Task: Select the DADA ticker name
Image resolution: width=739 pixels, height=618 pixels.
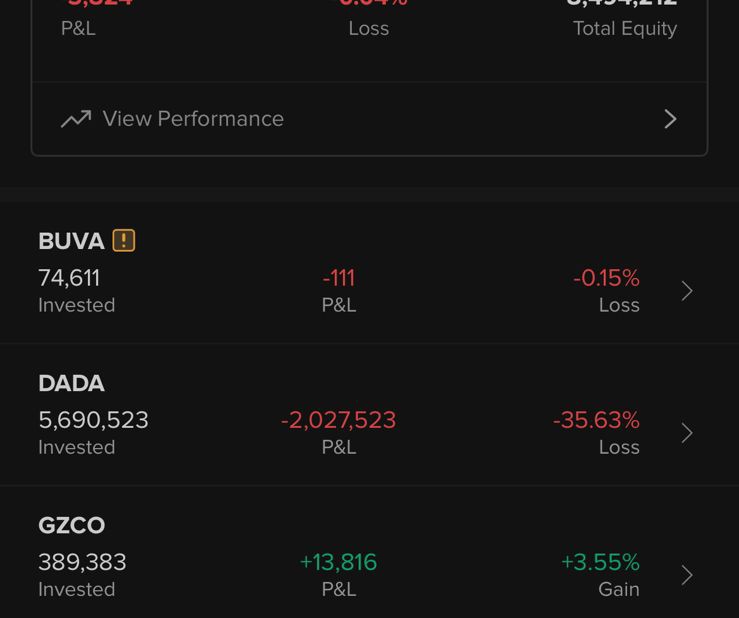Action: click(71, 383)
